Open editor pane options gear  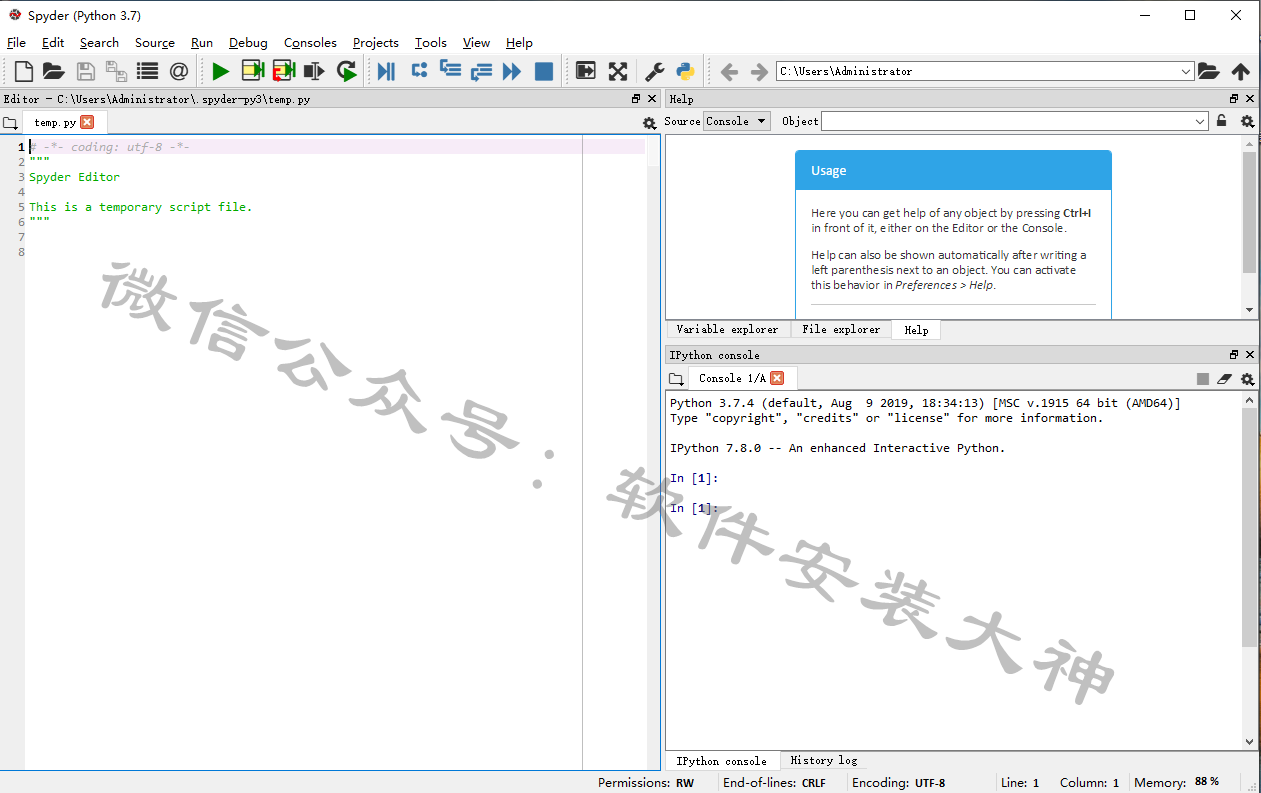point(649,123)
